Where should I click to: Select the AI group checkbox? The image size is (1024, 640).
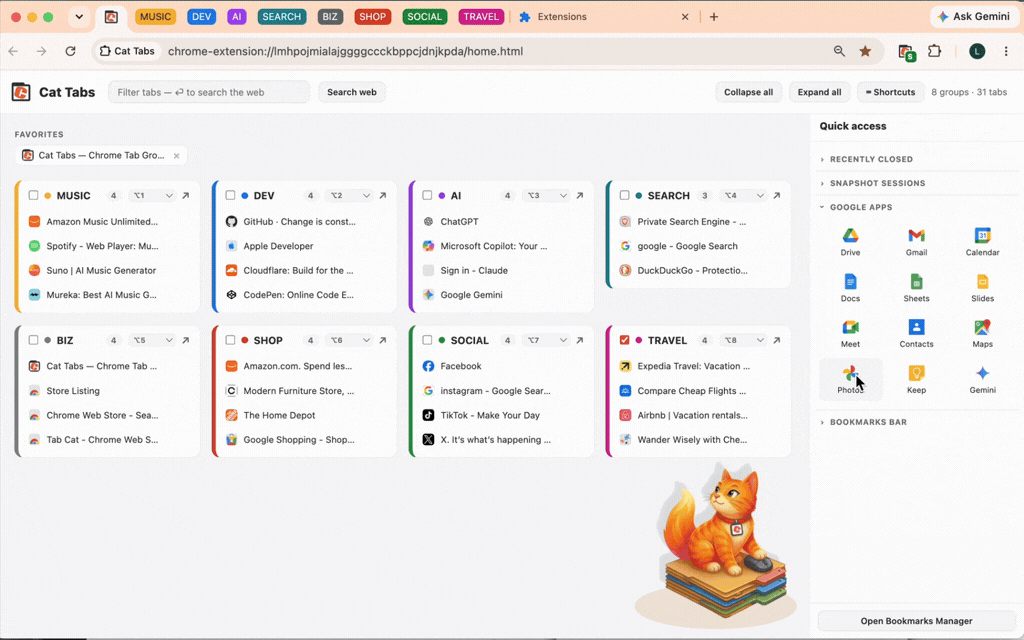[x=427, y=195]
